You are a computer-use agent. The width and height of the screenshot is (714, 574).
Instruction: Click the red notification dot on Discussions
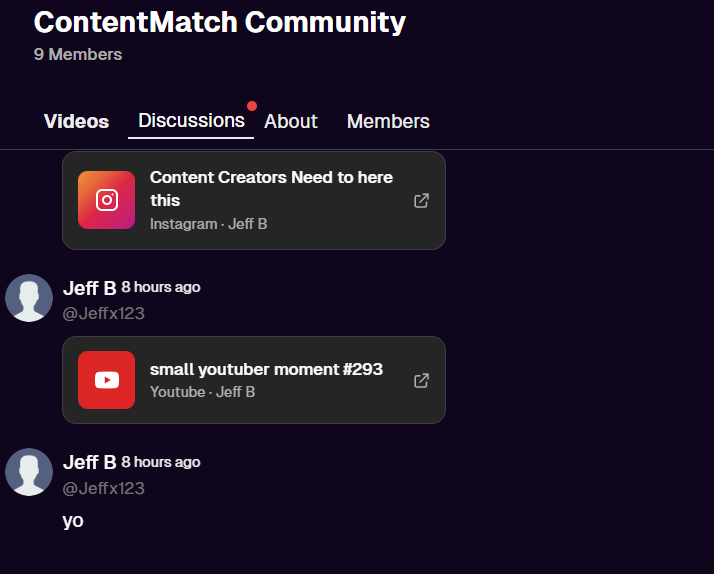(x=252, y=106)
